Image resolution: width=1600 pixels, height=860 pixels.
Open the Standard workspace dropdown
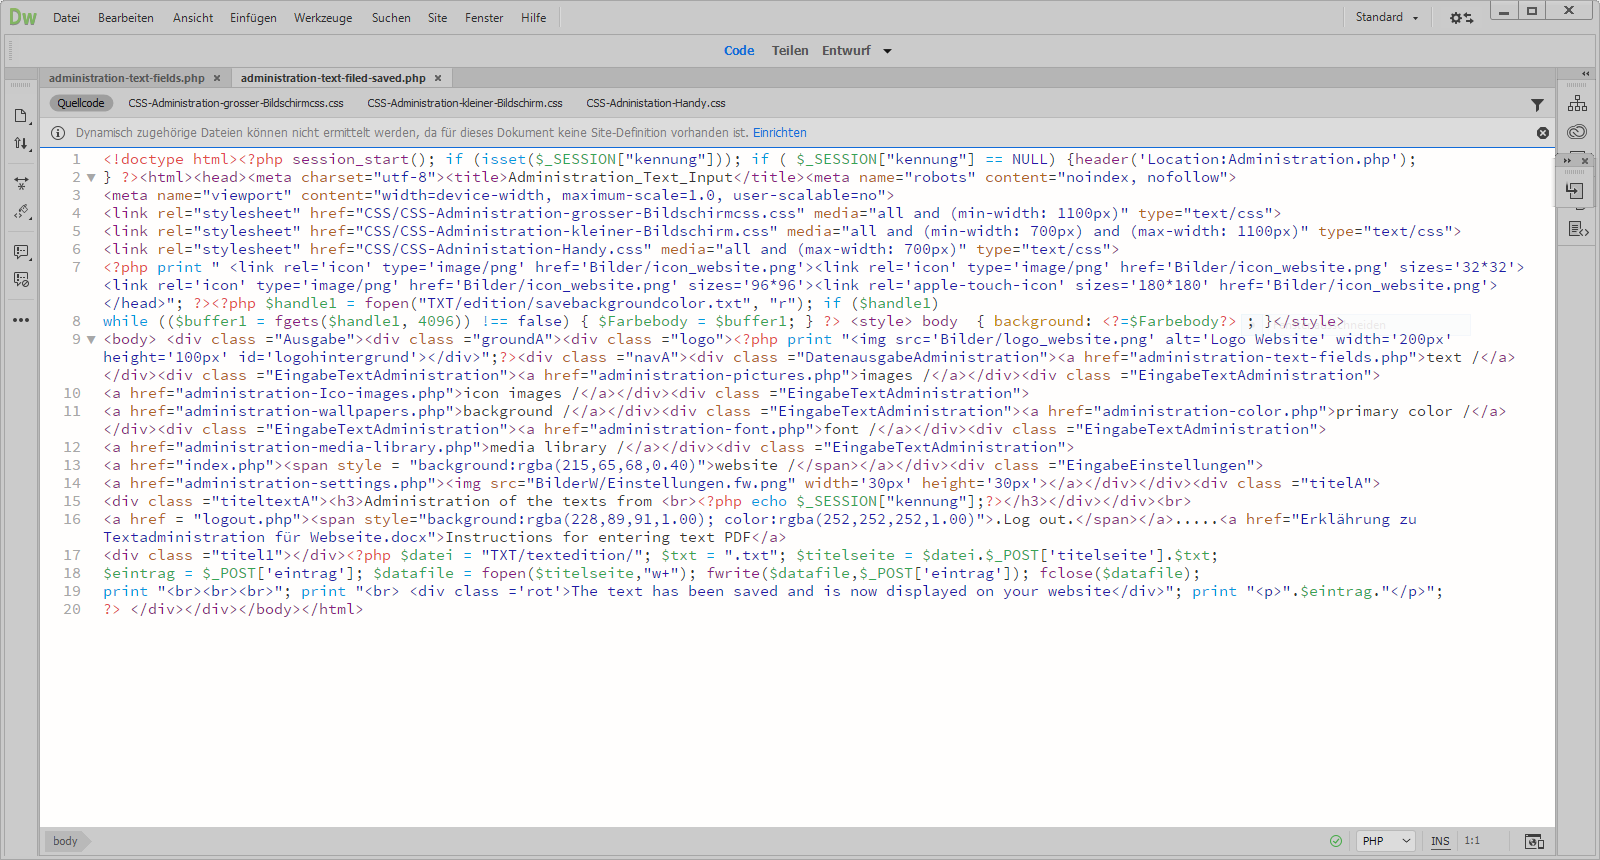pos(1387,17)
